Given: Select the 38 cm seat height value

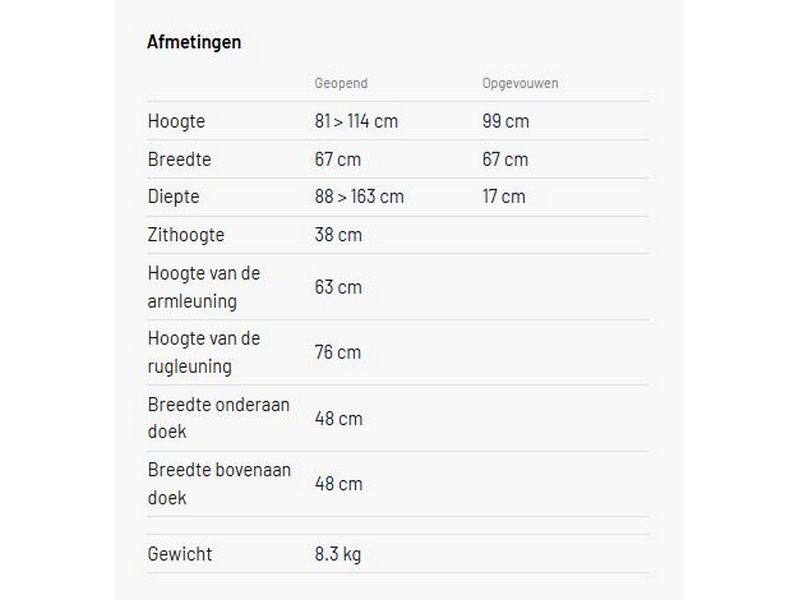Looking at the screenshot, I should click(338, 235).
